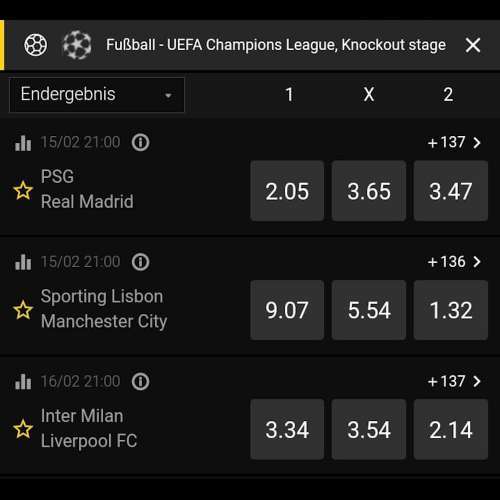
Task: Expand +136 markets for Sporting Lisbon match
Action: click(454, 262)
